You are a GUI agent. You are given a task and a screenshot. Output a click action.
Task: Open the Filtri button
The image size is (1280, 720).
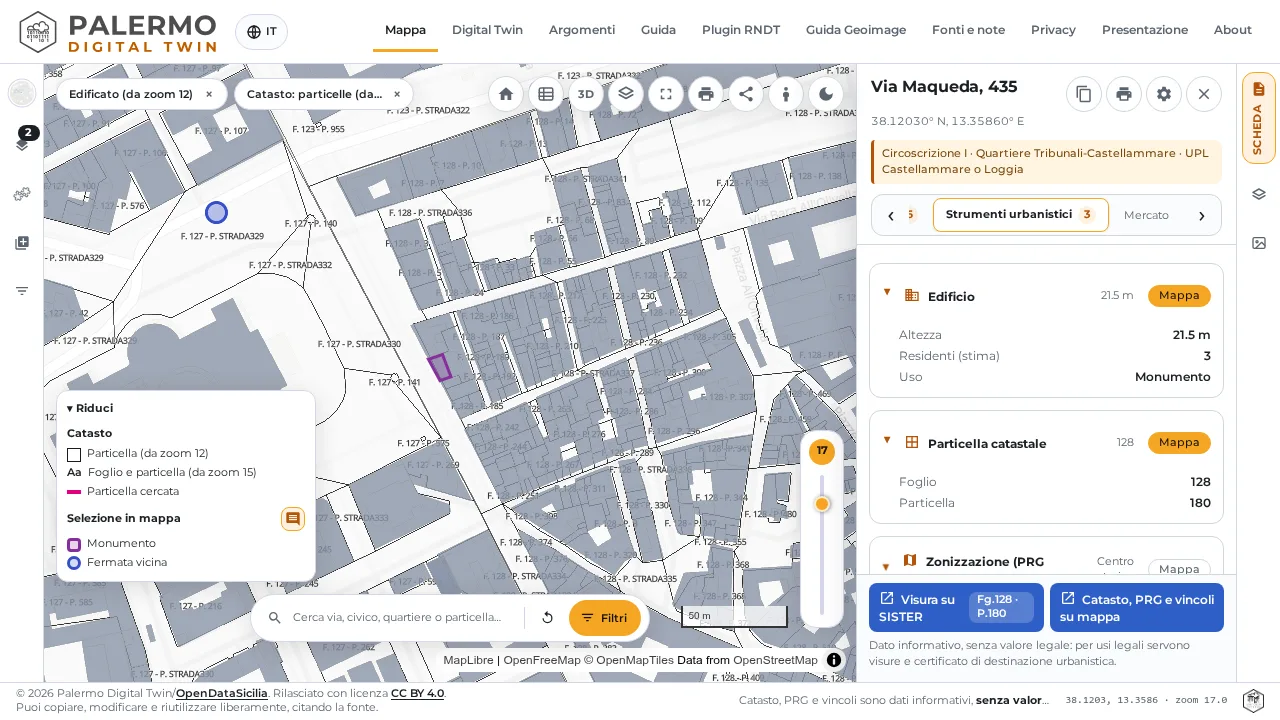pos(605,618)
